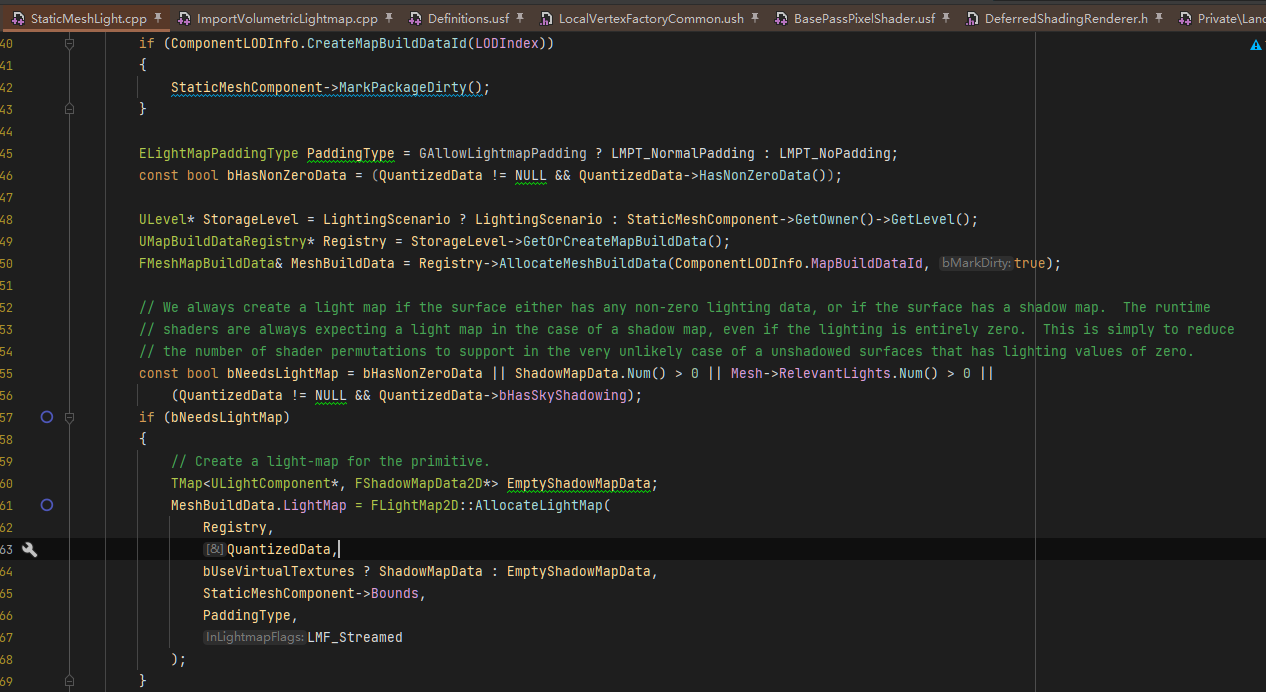Open the BasePassPixelShader.usf tab
The height and width of the screenshot is (692, 1266).
click(864, 18)
